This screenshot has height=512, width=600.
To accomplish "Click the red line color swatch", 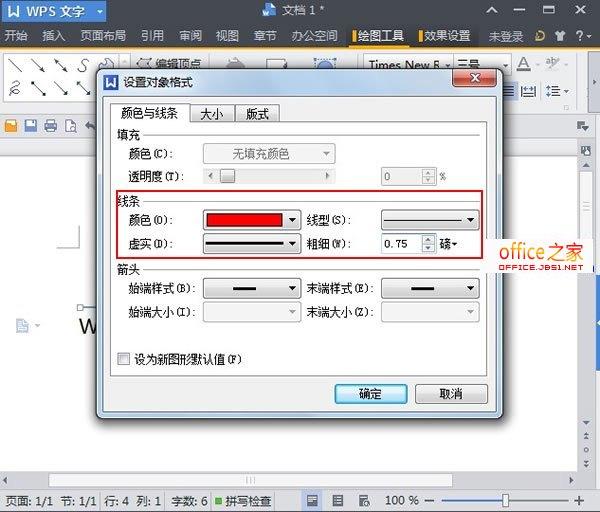I will point(244,220).
